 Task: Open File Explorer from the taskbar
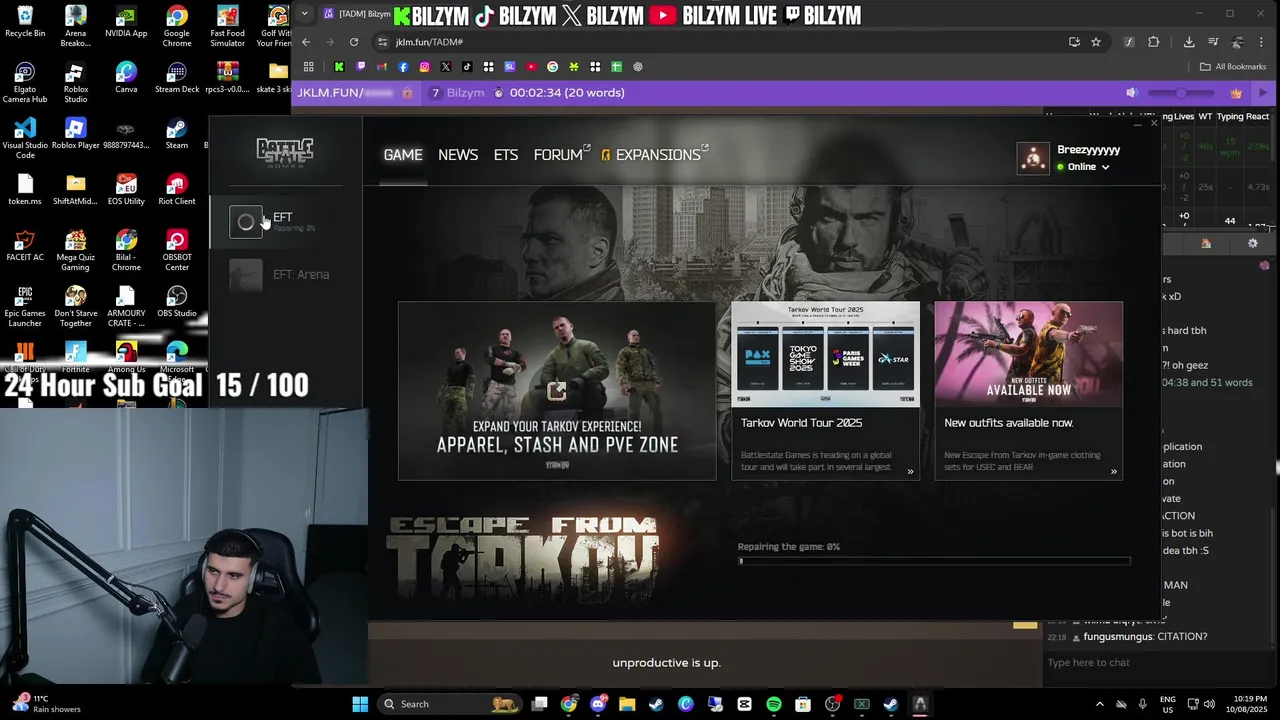point(627,704)
